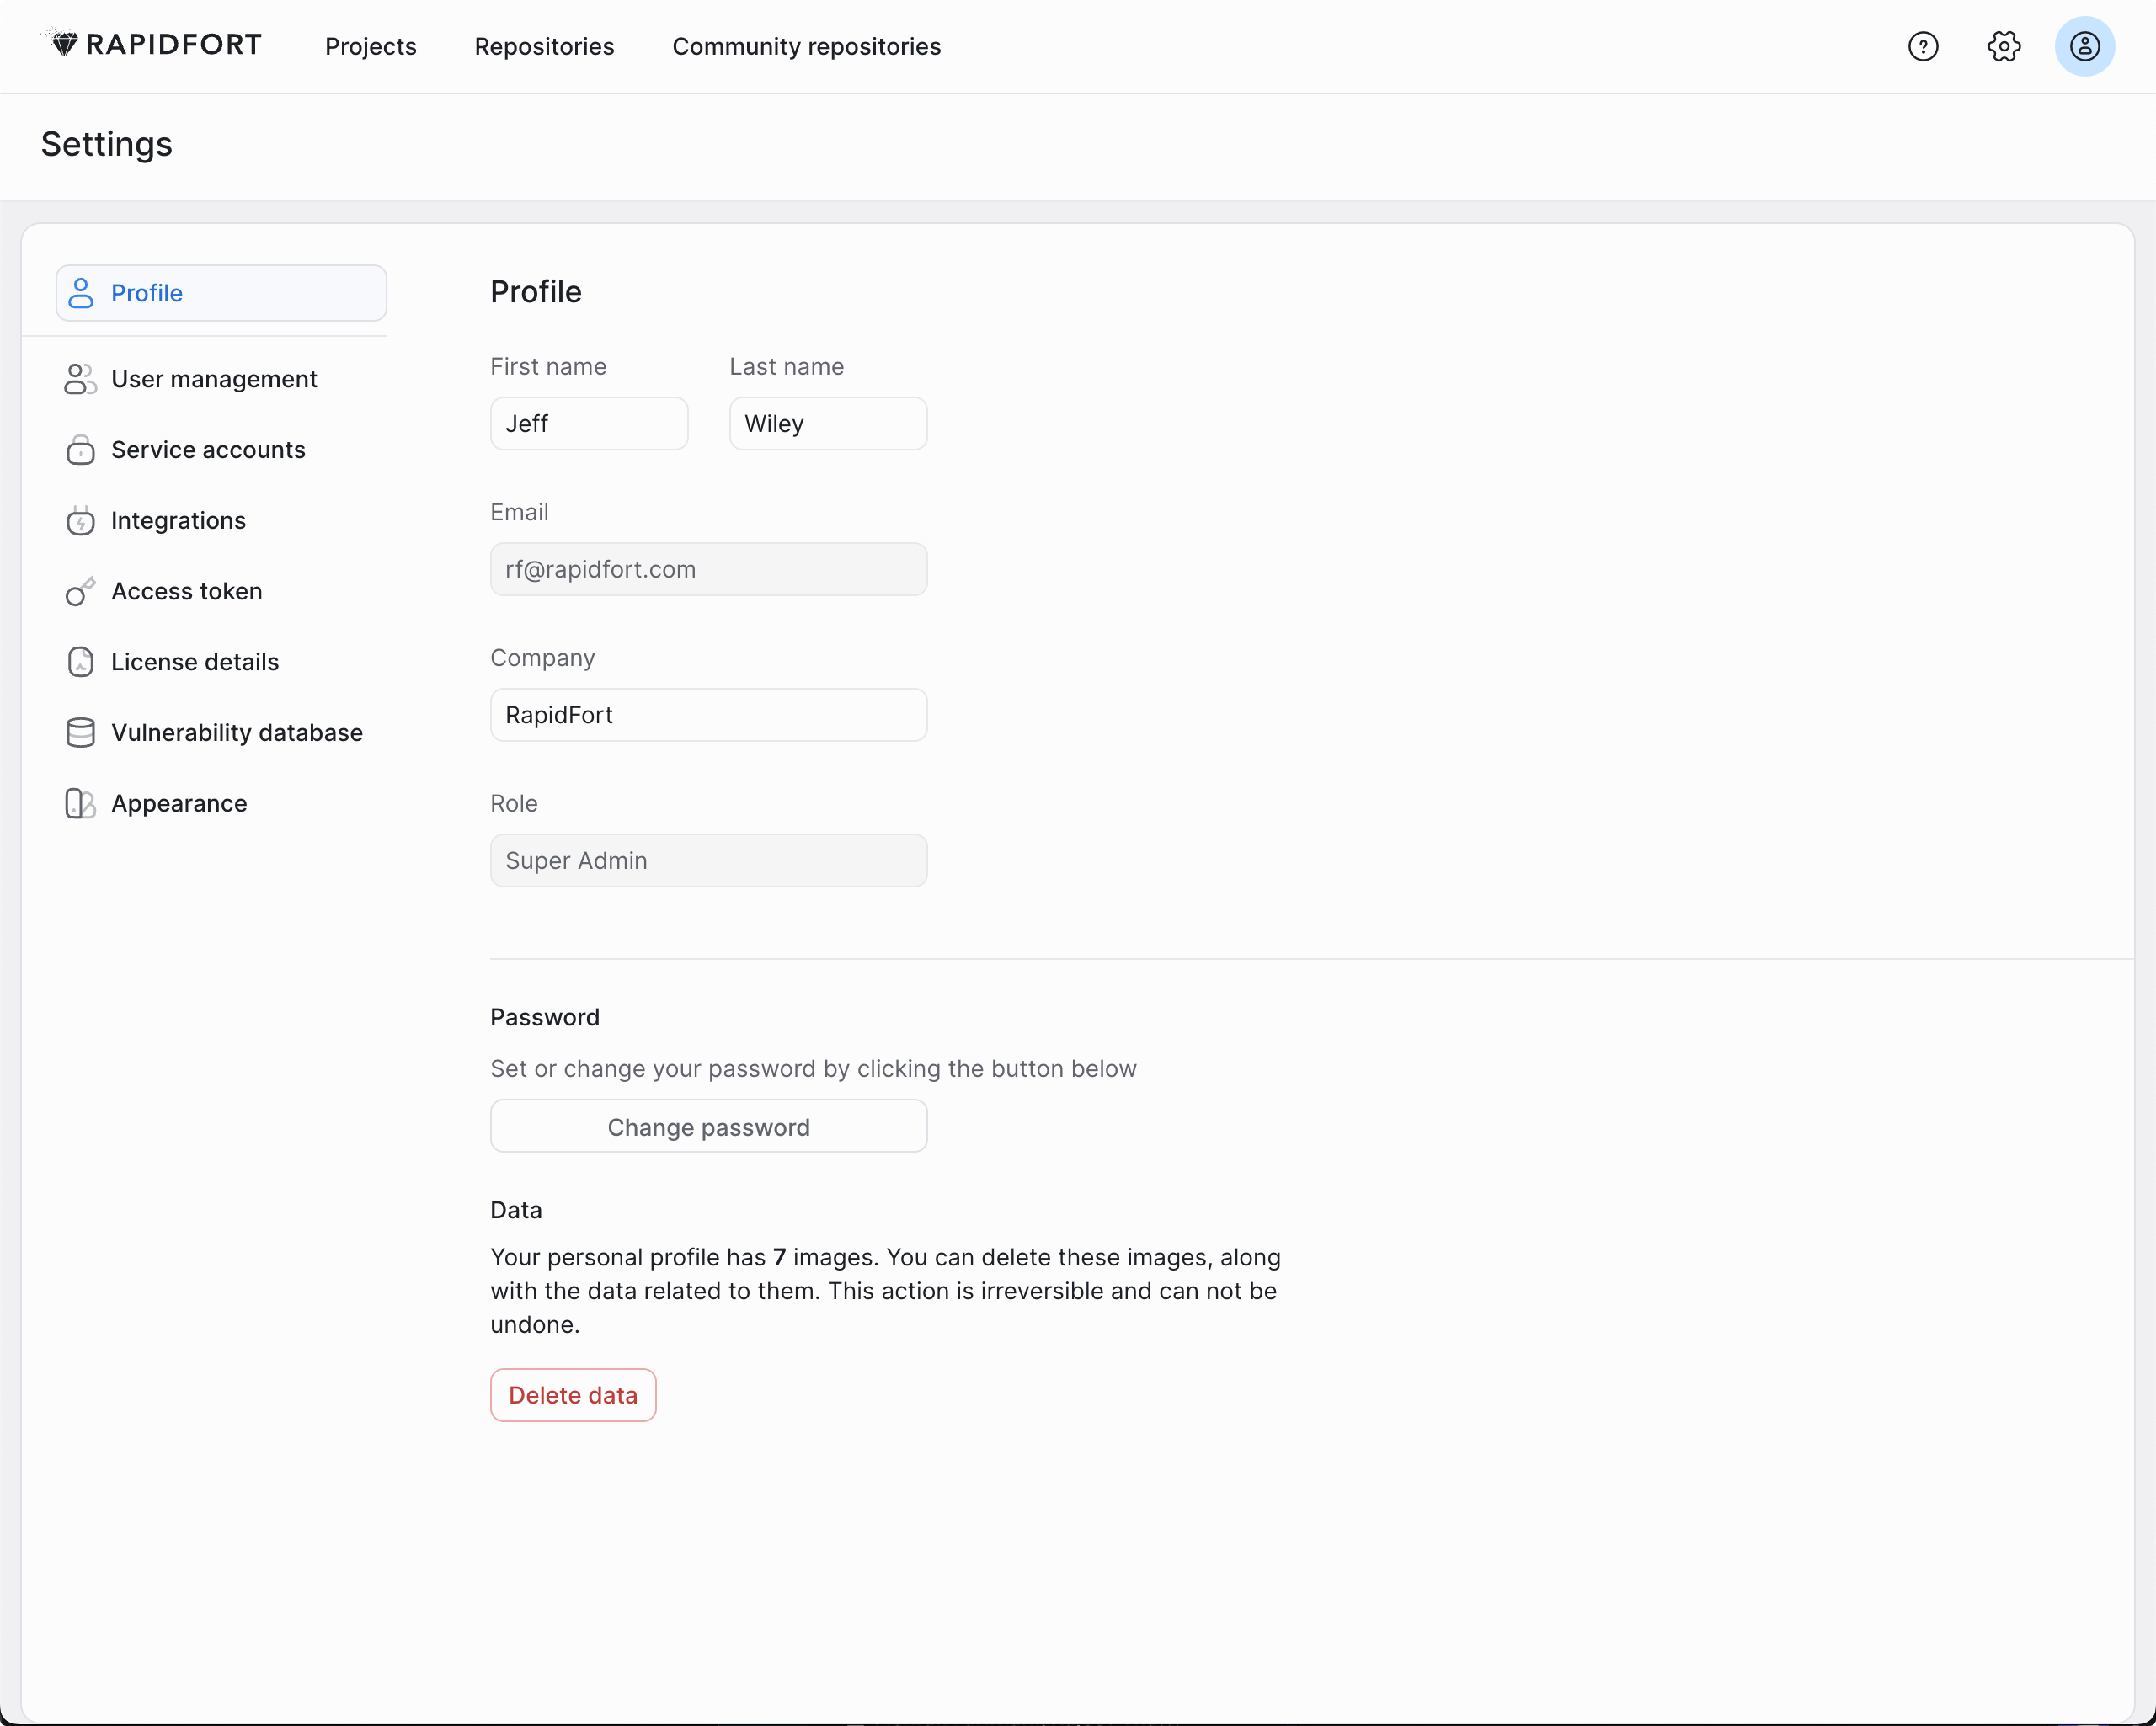Select the Profile settings tab
Viewport: 2156px width, 1726px height.
pos(221,293)
